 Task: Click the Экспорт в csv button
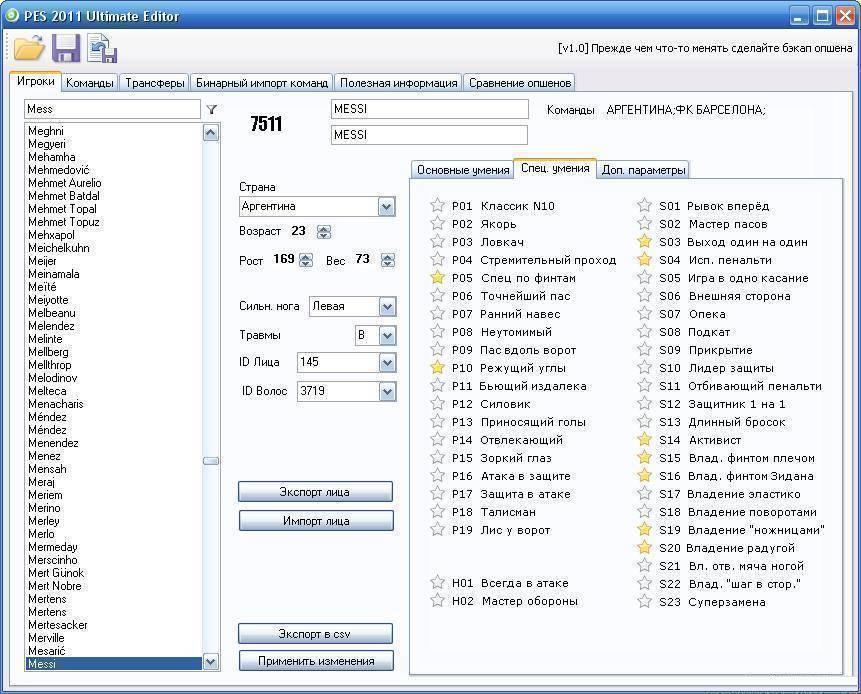click(315, 634)
